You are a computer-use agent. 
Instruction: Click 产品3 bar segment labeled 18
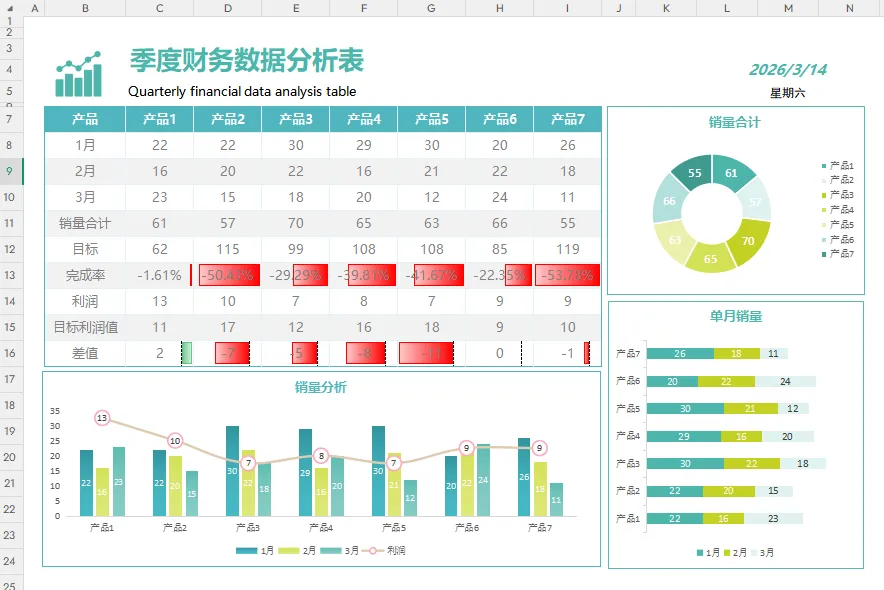click(803, 463)
